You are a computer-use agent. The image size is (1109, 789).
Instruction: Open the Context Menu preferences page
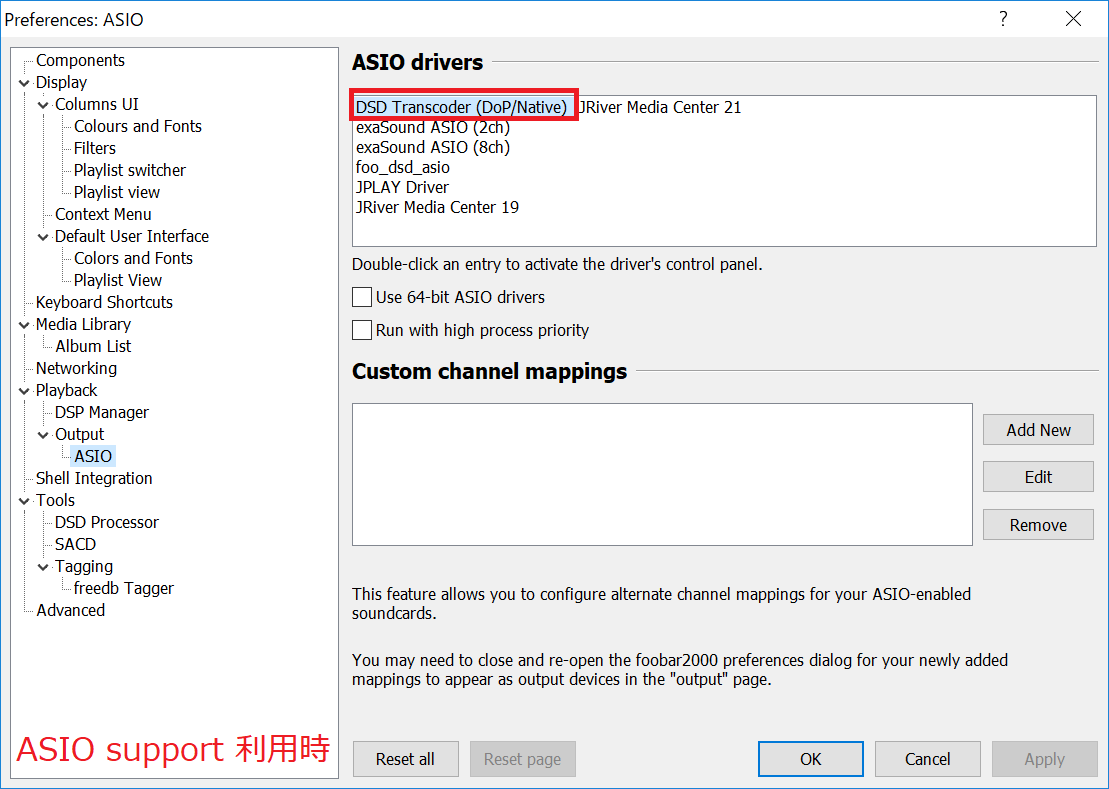pos(103,214)
